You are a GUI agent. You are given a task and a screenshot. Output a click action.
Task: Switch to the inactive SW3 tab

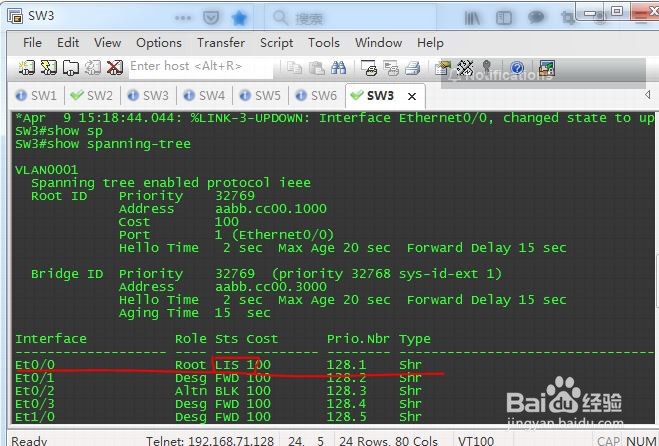coord(148,95)
